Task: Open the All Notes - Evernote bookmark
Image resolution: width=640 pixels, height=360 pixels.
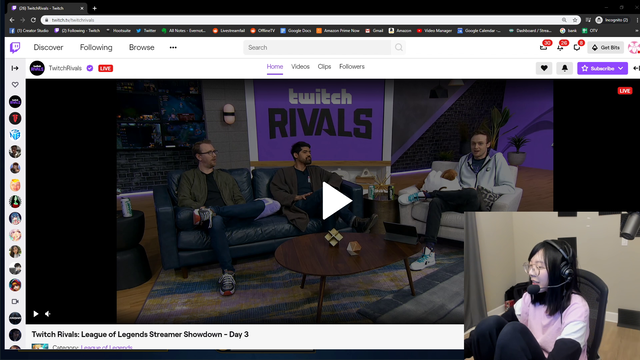Action: point(184,31)
